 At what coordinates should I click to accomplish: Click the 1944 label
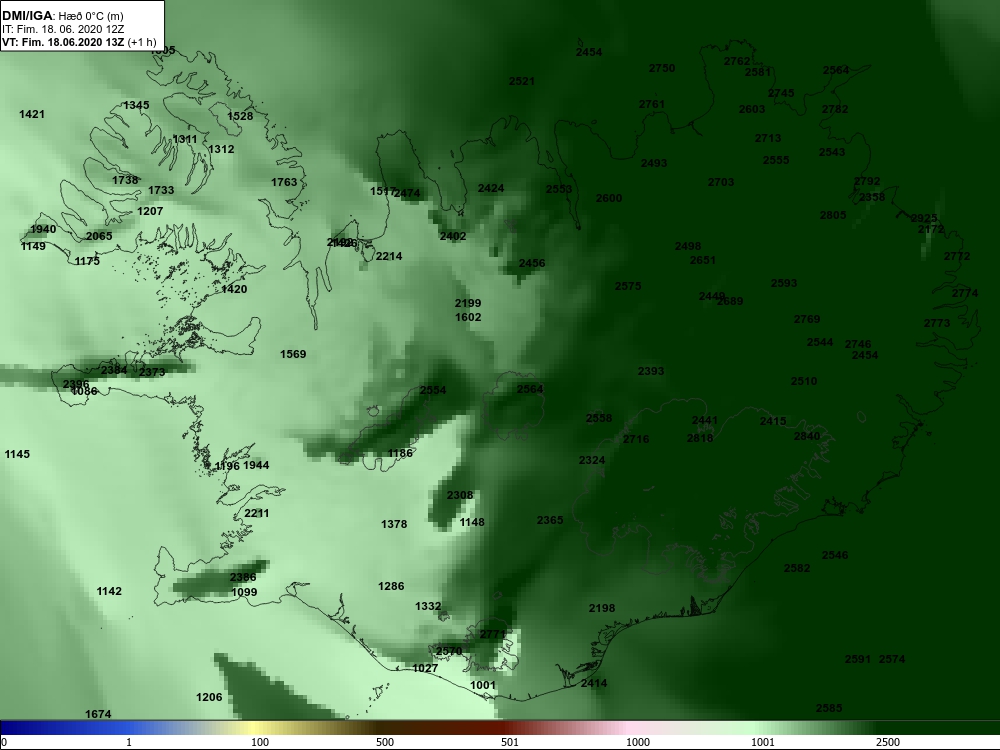[x=256, y=466]
